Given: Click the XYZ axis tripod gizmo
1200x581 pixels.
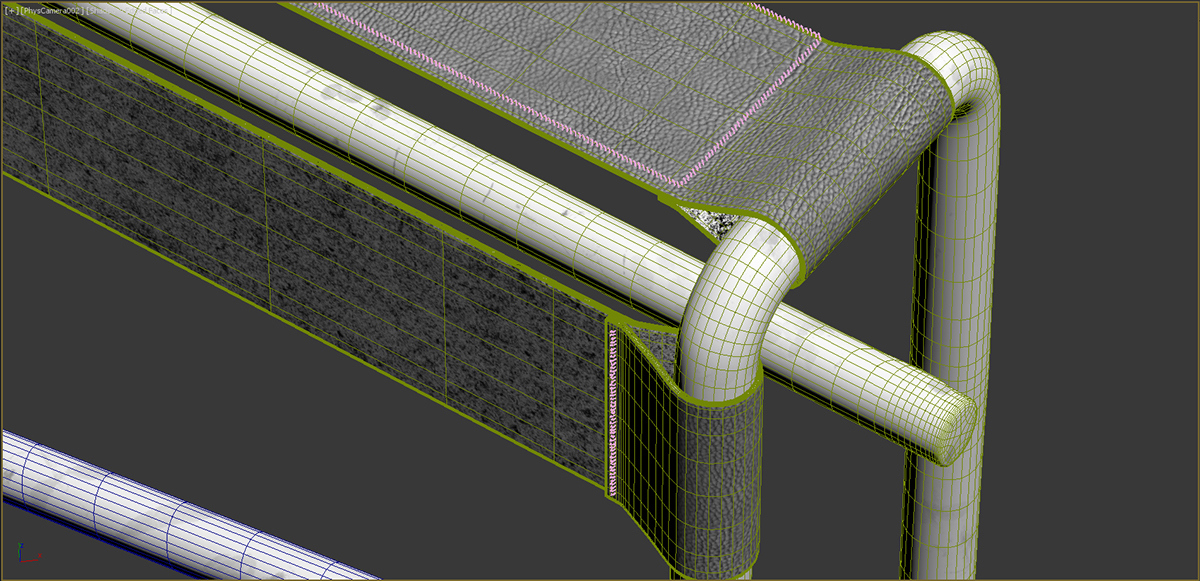Looking at the screenshot, I should [x=29, y=551].
